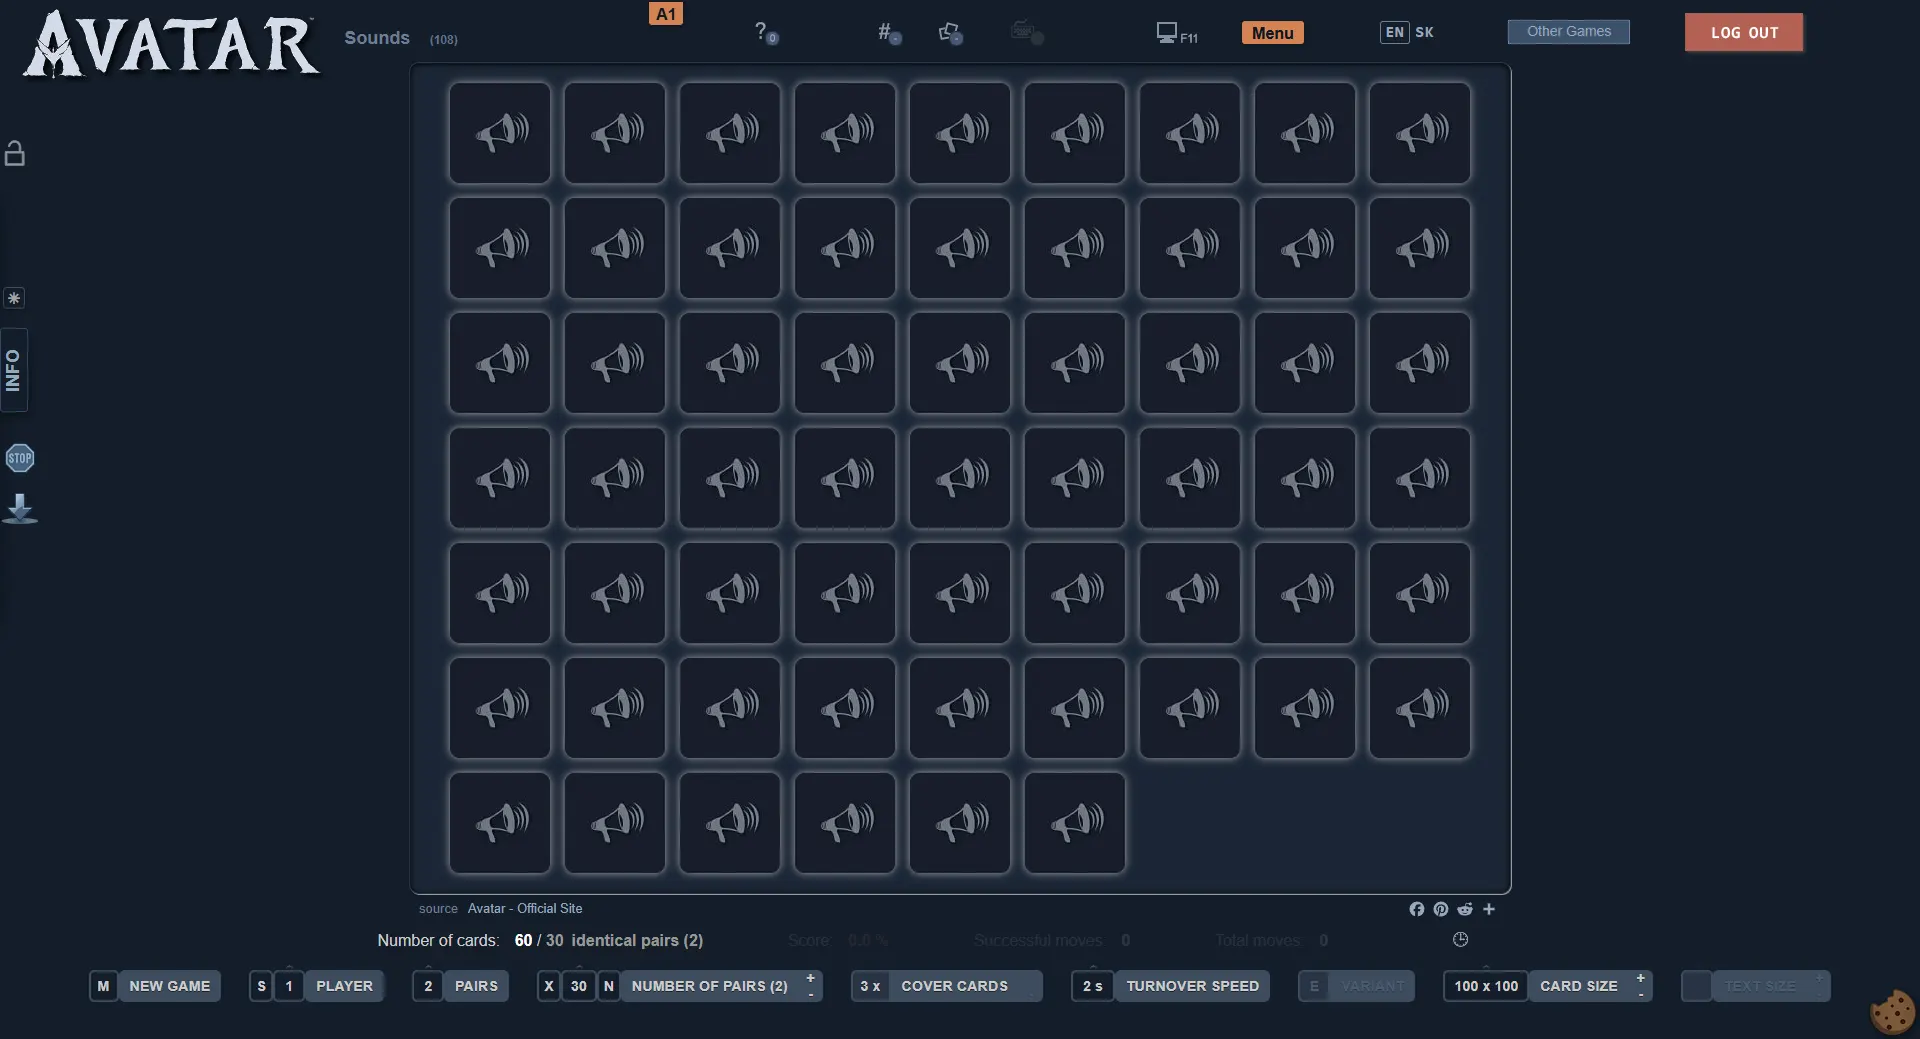Click the LOG OUT button

click(x=1744, y=32)
